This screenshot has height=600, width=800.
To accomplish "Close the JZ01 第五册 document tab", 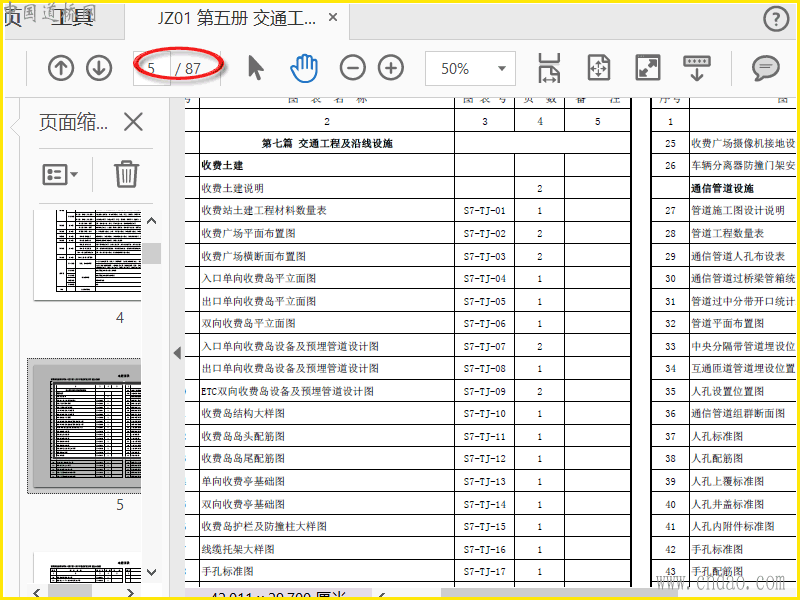I will pos(333,18).
